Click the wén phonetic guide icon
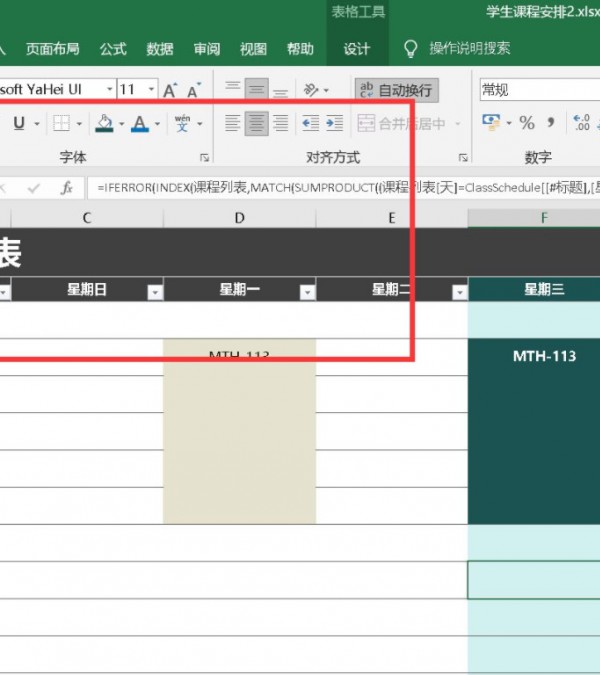This screenshot has width=600, height=675. pos(182,123)
